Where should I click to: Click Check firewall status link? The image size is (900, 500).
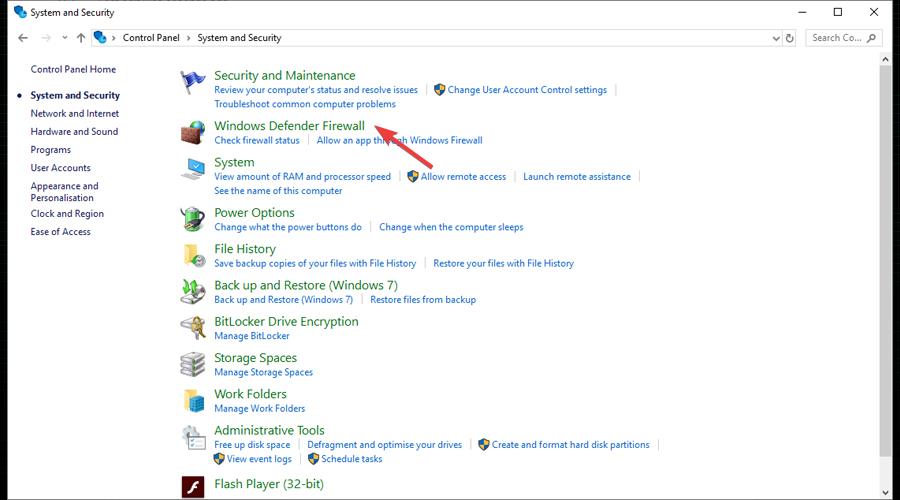tap(257, 140)
